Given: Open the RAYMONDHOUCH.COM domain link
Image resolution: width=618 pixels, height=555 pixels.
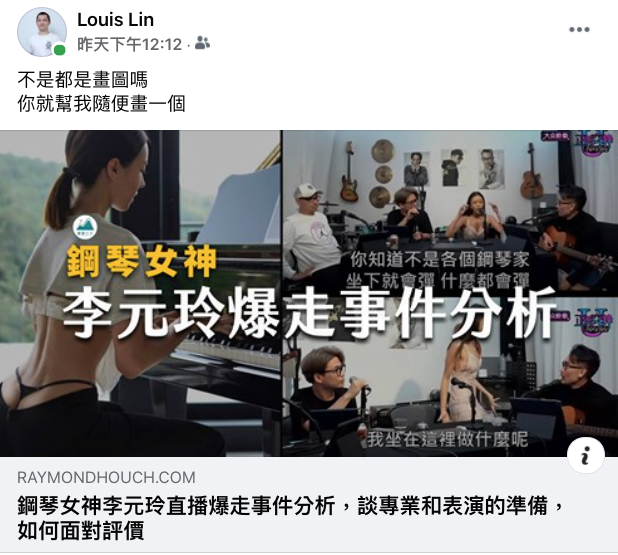Looking at the screenshot, I should pos(106,477).
